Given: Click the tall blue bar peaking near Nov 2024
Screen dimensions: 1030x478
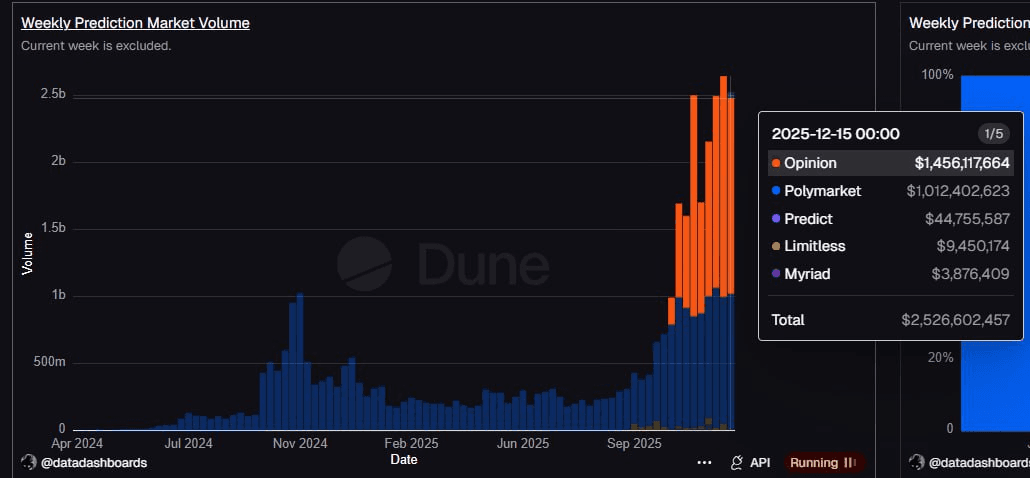Looking at the screenshot, I should [300, 360].
